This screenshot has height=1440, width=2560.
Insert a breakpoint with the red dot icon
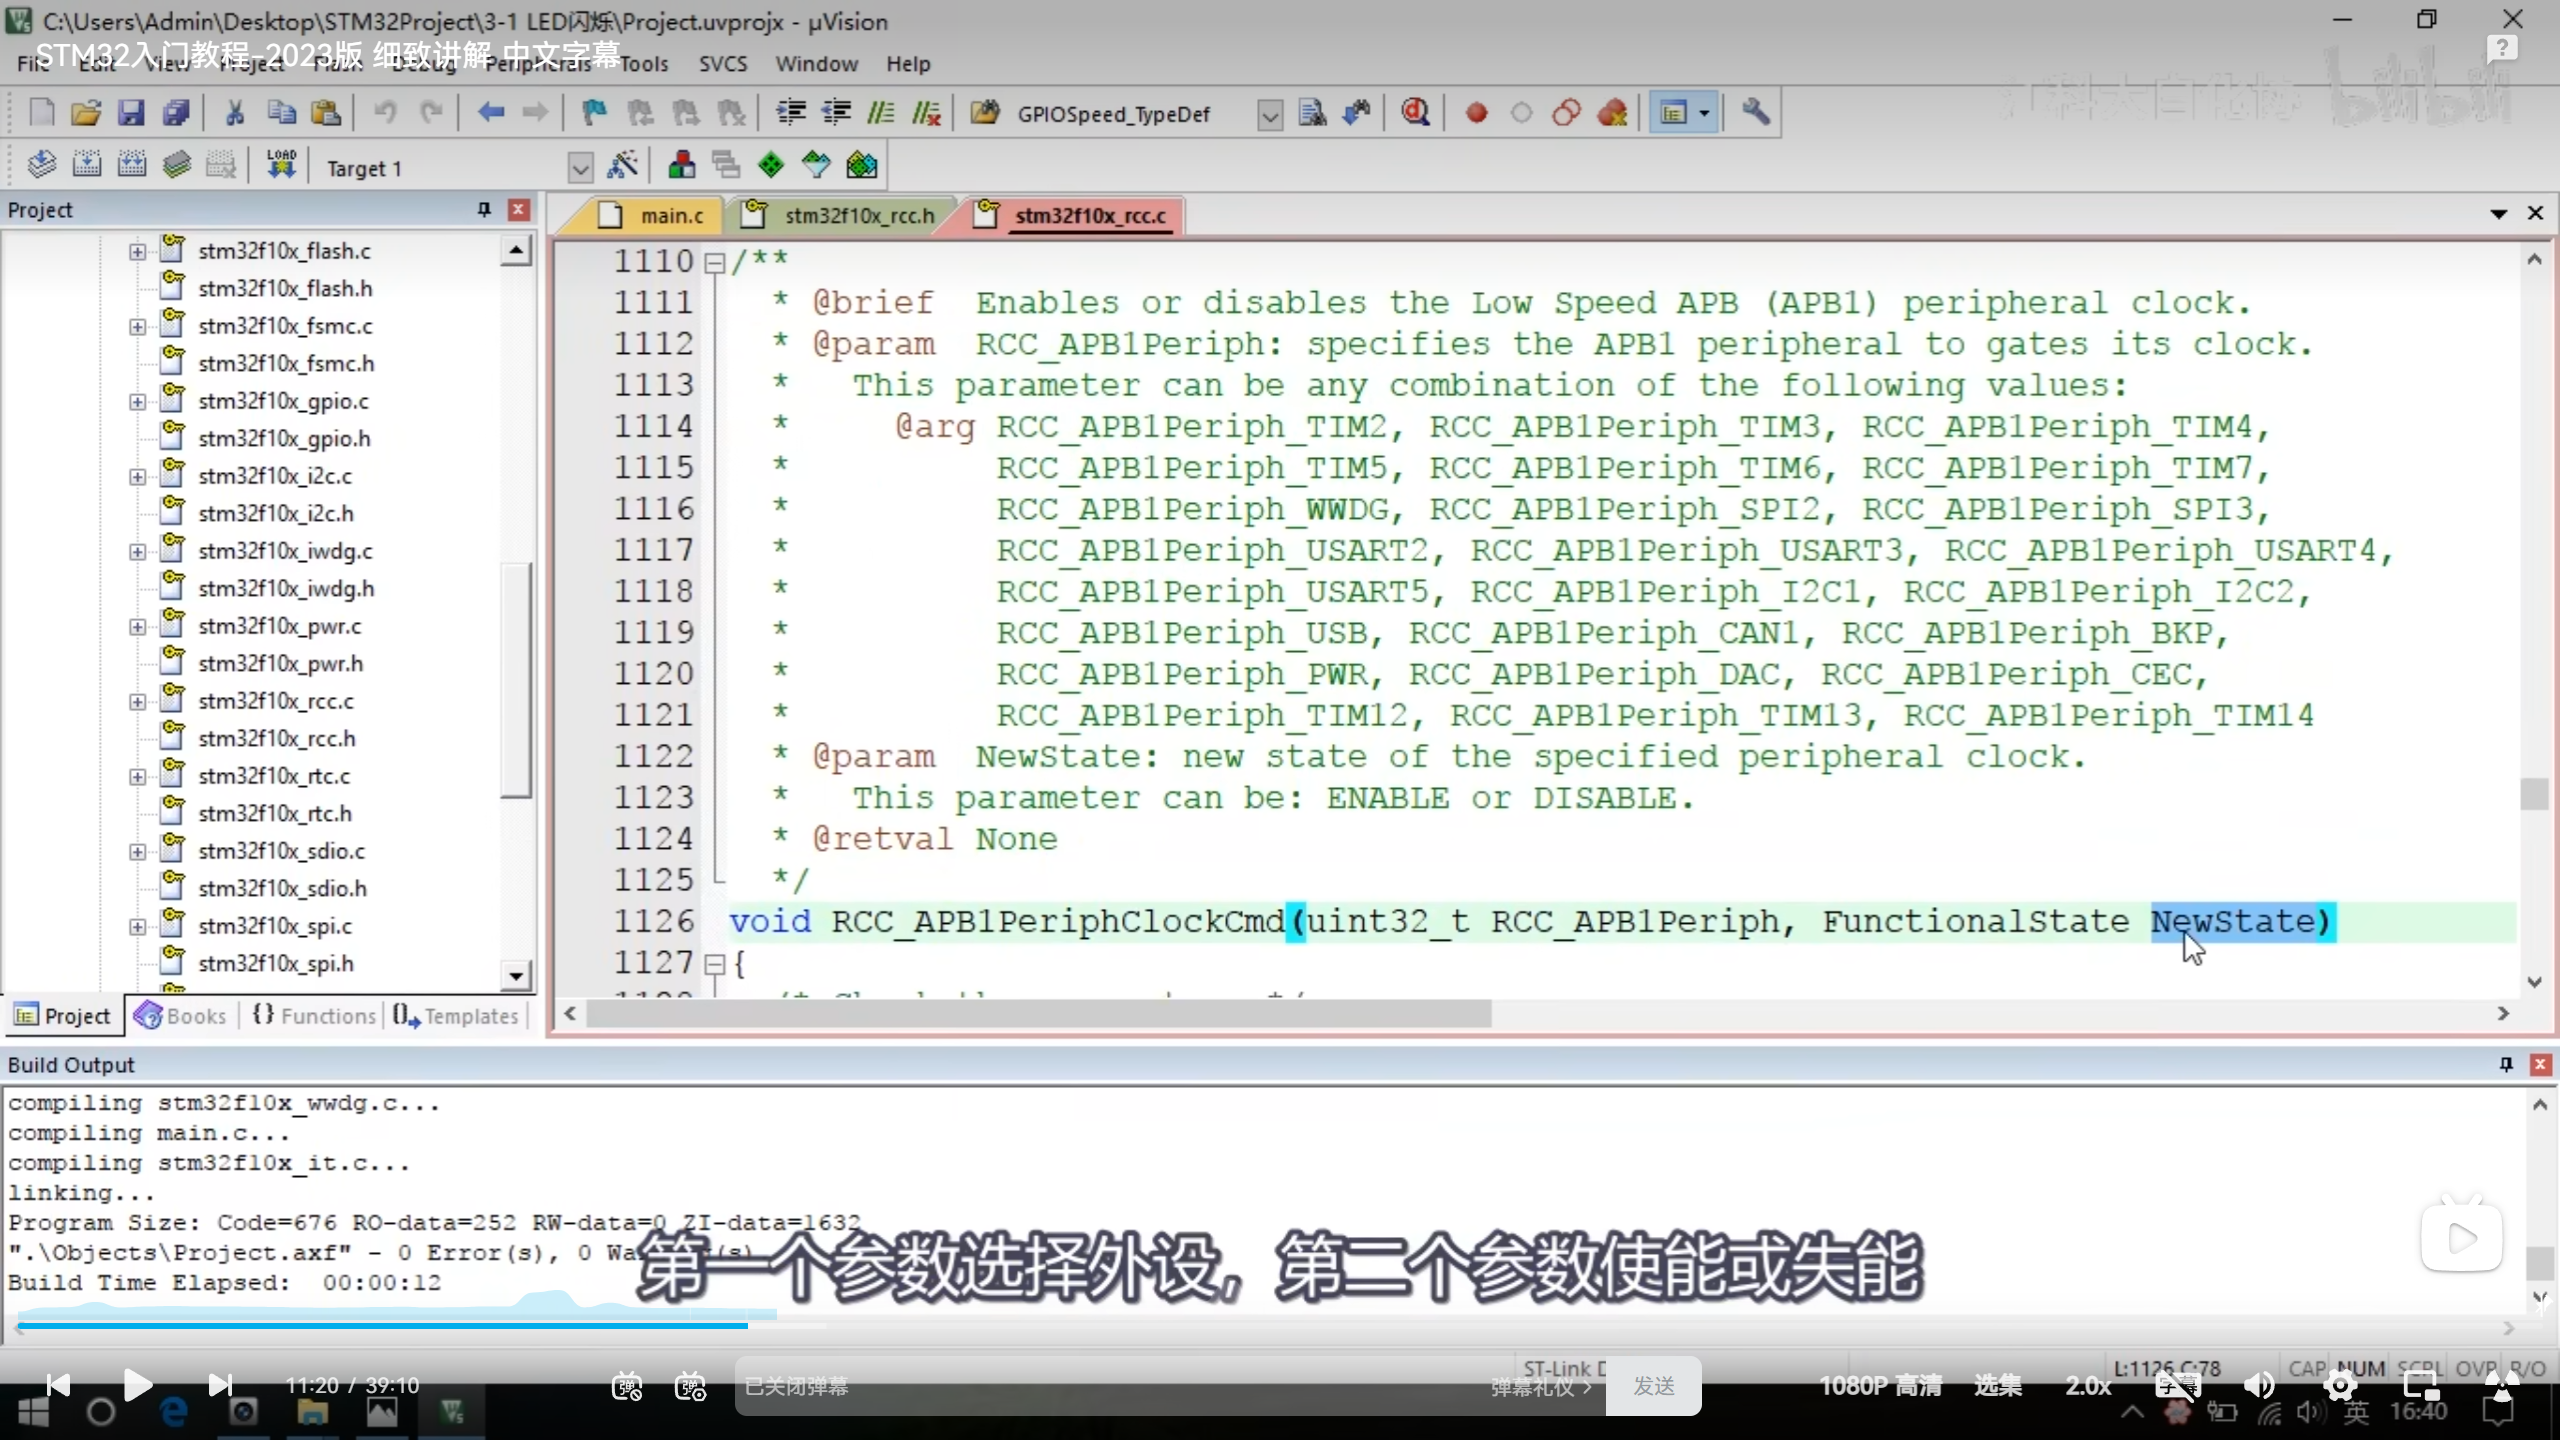click(x=1476, y=113)
